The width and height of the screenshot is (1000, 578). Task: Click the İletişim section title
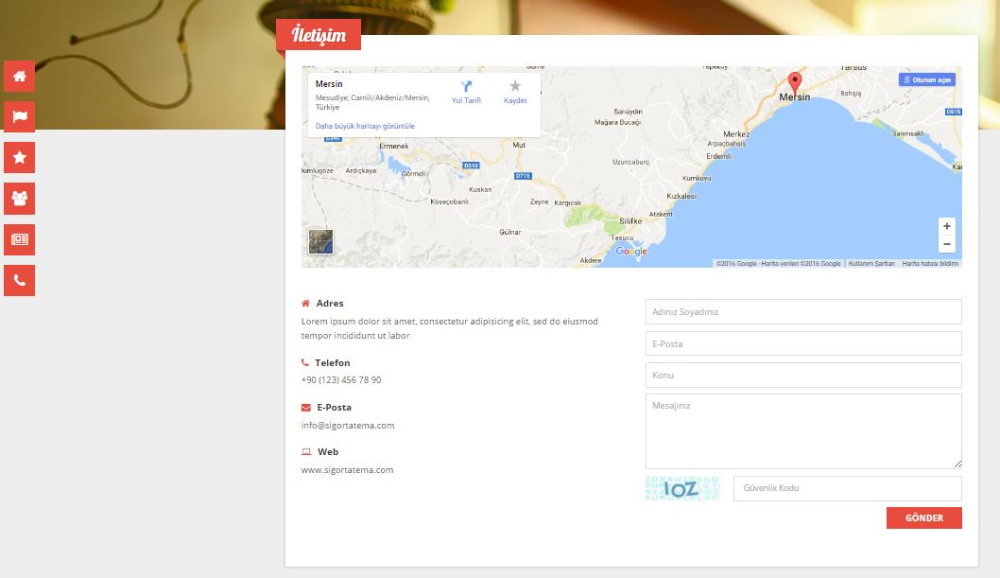pyautogui.click(x=319, y=35)
